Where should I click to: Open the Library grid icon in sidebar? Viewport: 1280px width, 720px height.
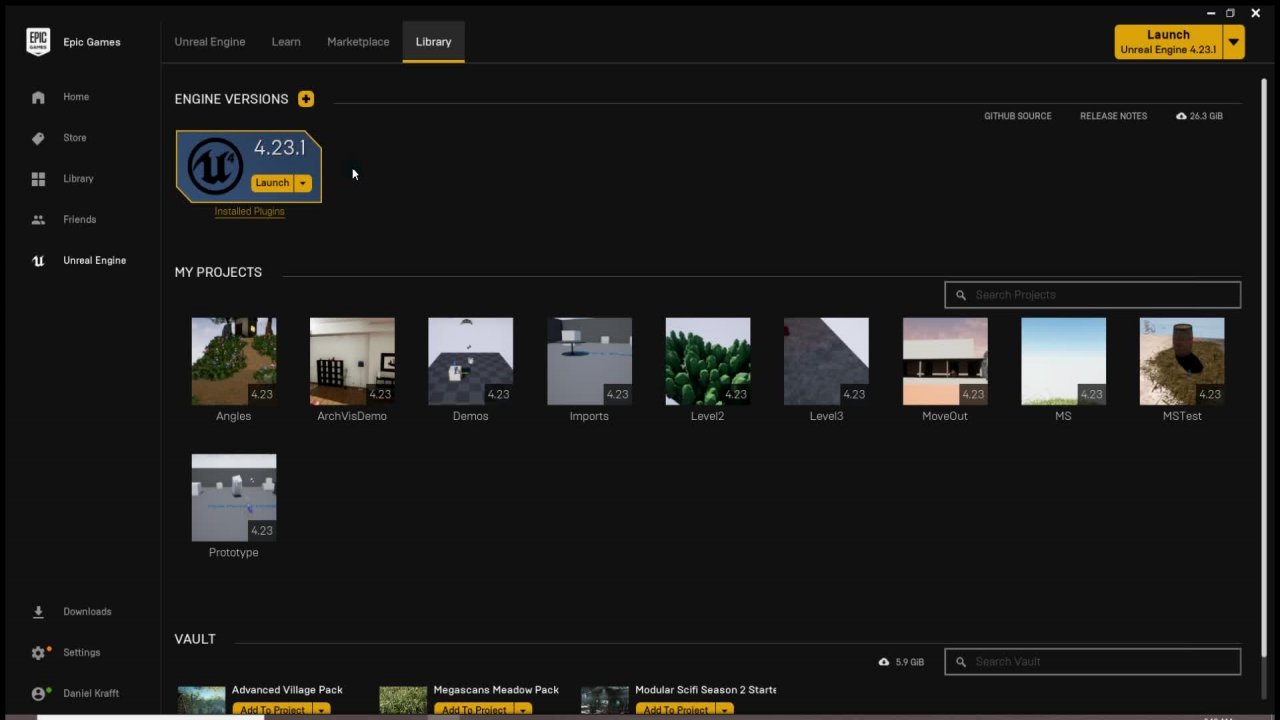pos(38,179)
